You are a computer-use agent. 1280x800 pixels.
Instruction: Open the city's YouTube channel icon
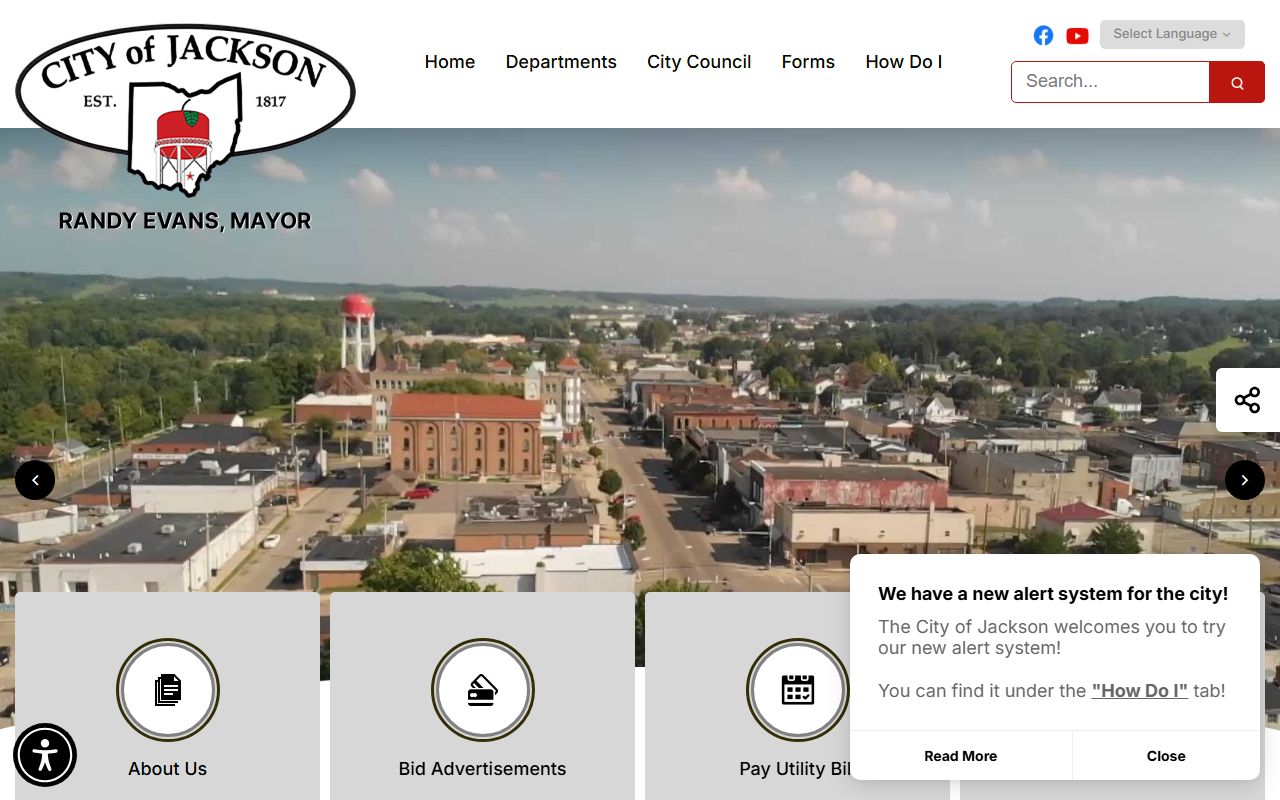coord(1077,36)
